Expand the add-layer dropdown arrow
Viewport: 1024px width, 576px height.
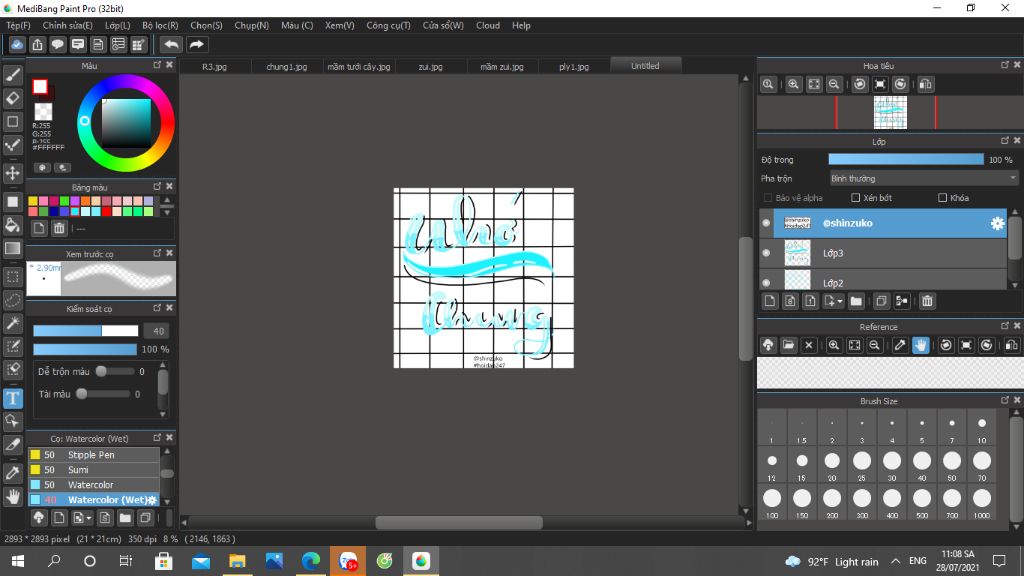tap(840, 301)
